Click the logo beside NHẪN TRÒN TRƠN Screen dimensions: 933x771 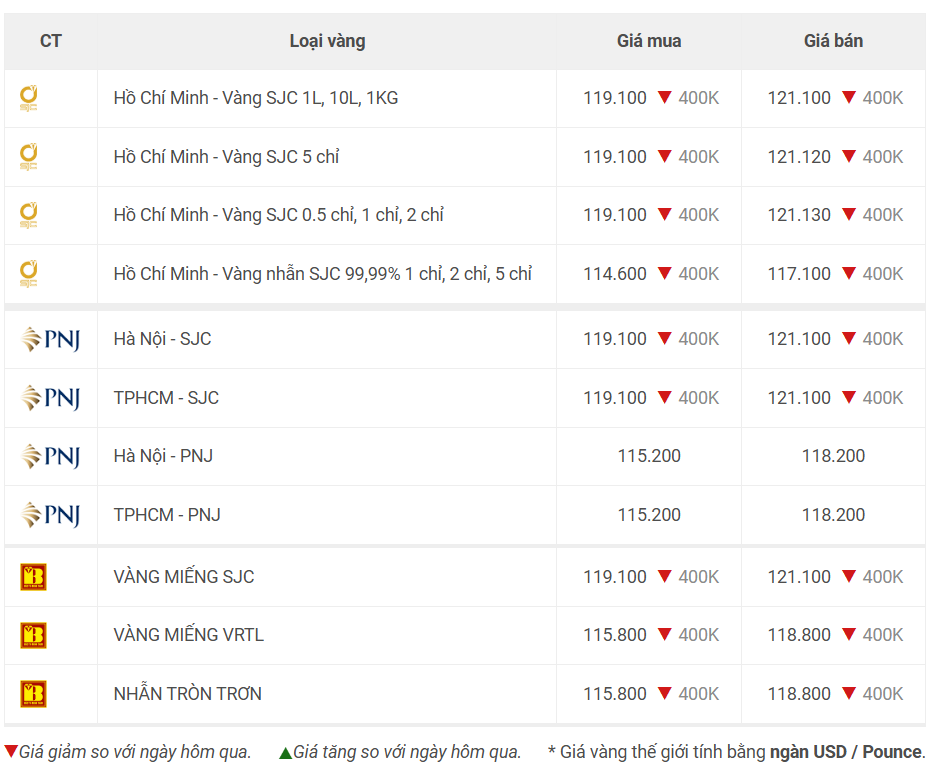pos(33,694)
